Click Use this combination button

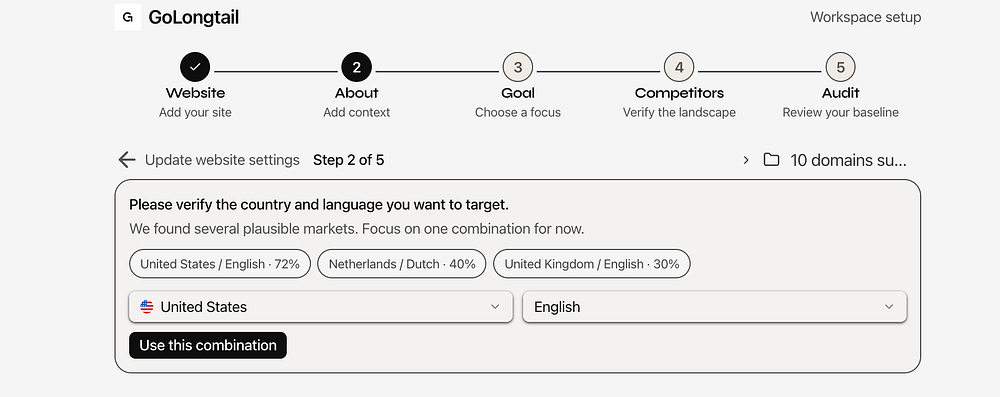(x=208, y=345)
